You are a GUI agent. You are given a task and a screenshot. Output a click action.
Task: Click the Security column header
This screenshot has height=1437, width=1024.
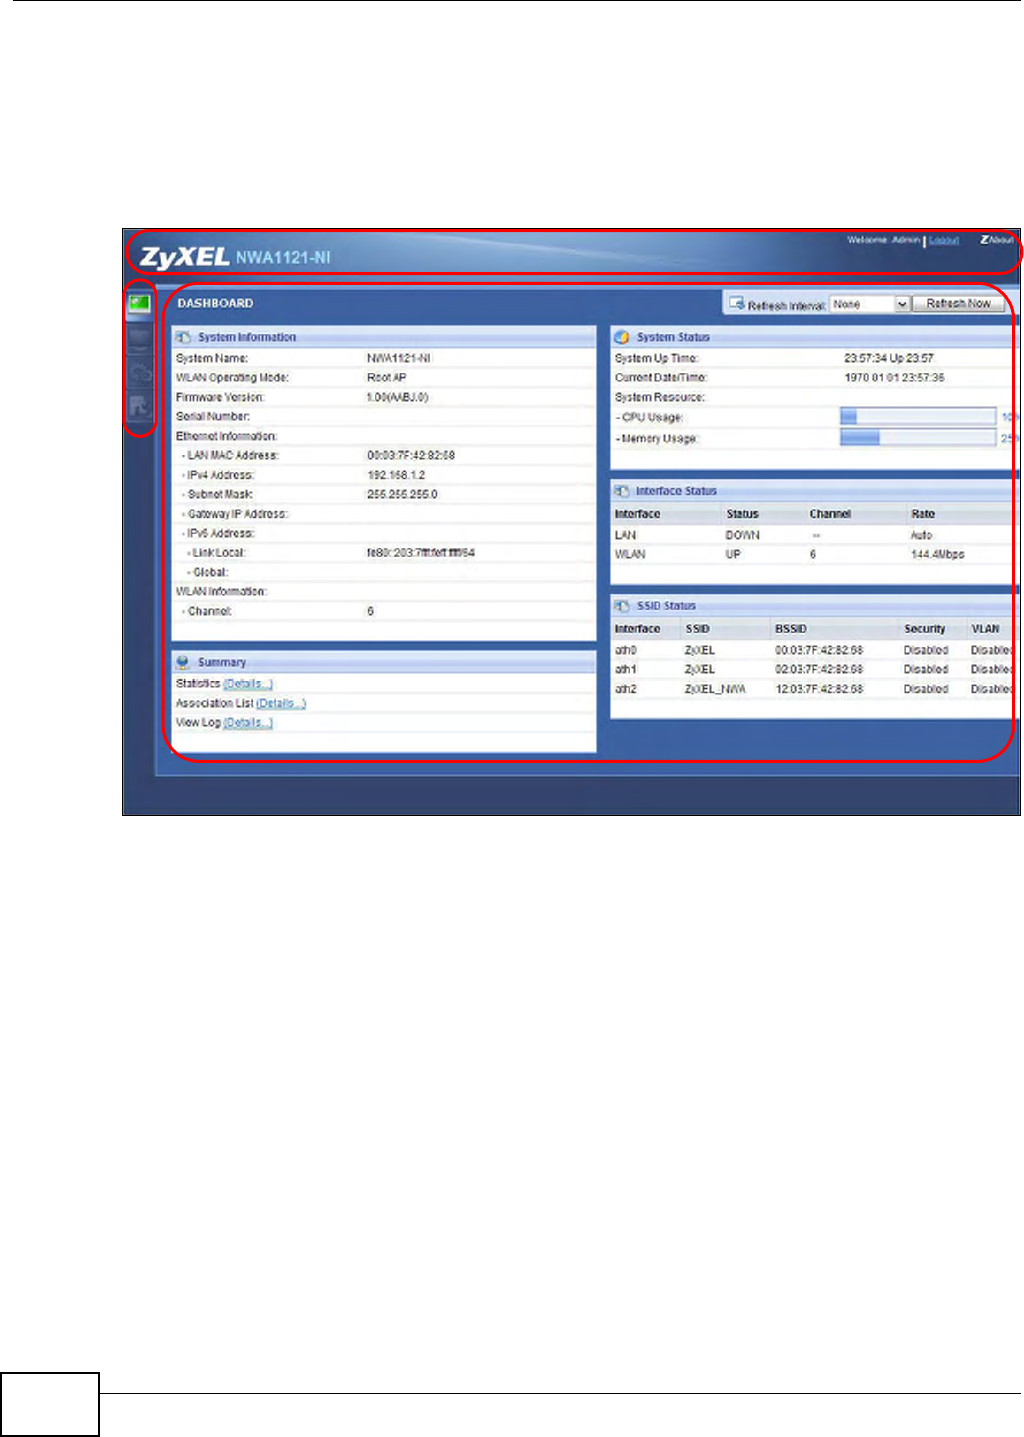click(925, 629)
